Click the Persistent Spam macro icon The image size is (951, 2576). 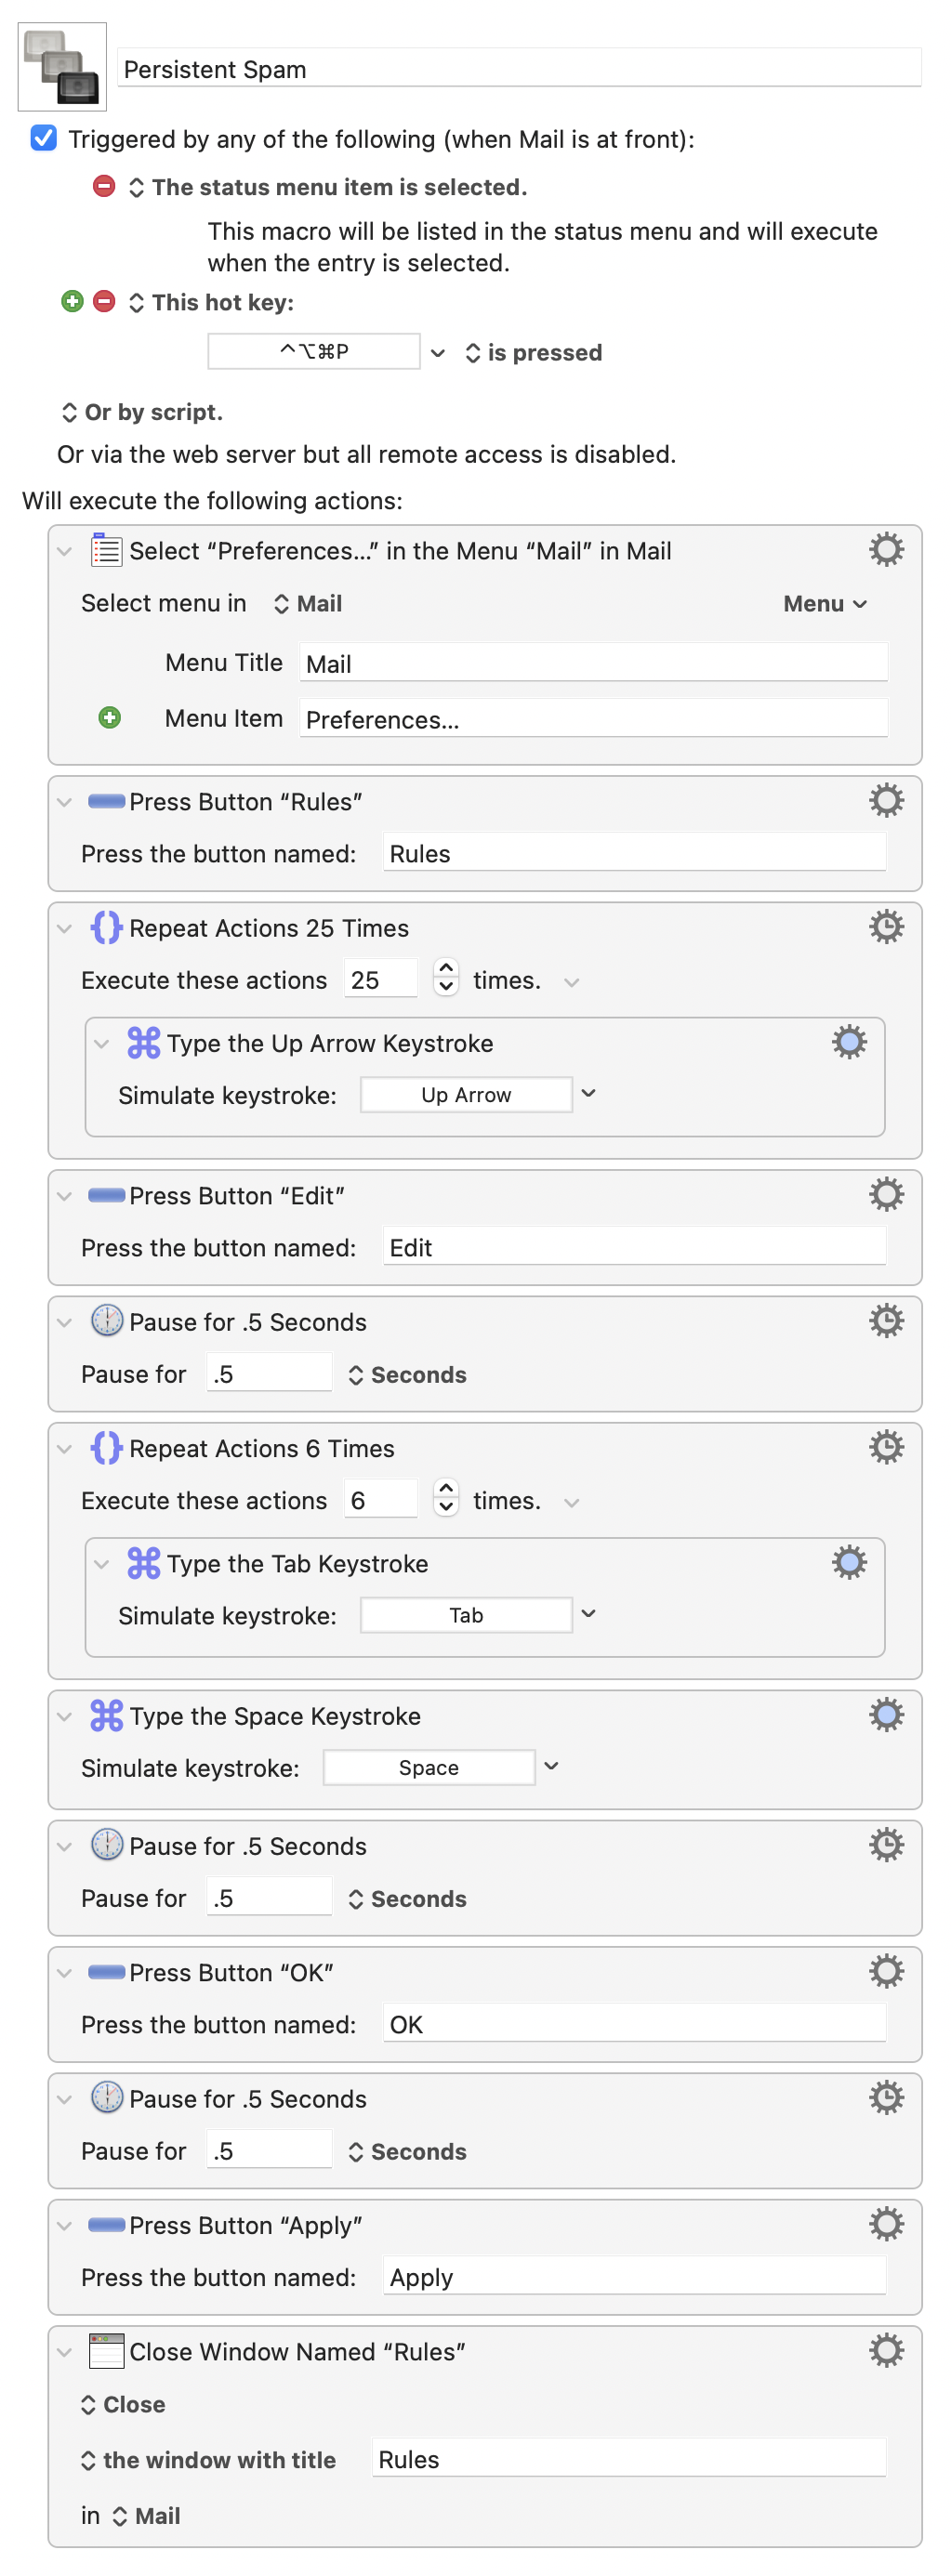[62, 67]
